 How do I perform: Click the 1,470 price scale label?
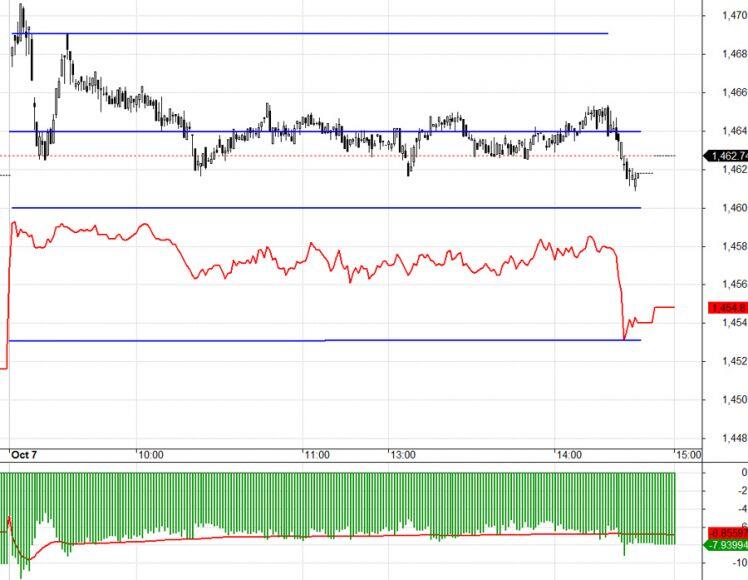tap(735, 15)
